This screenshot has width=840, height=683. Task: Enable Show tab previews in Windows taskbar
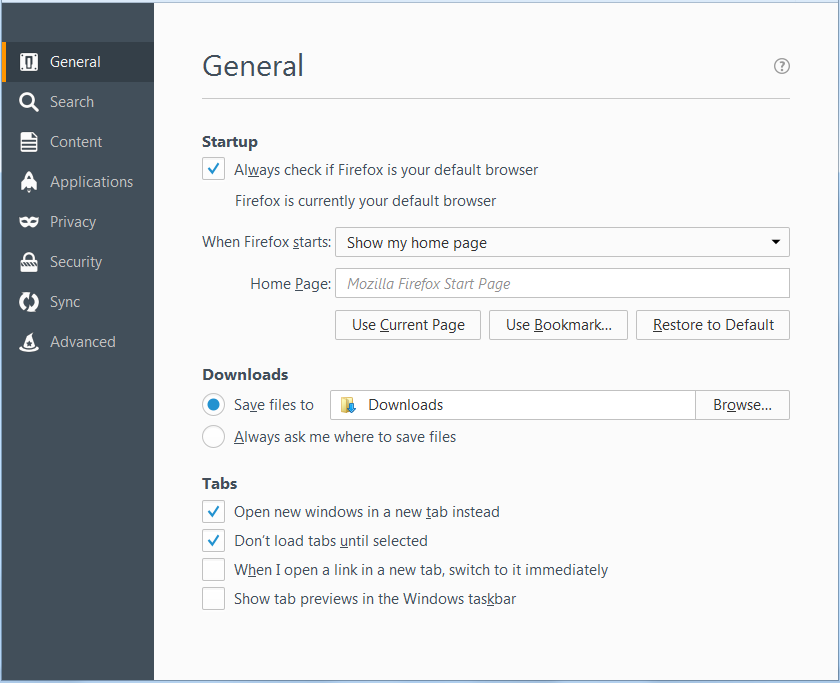pos(213,598)
